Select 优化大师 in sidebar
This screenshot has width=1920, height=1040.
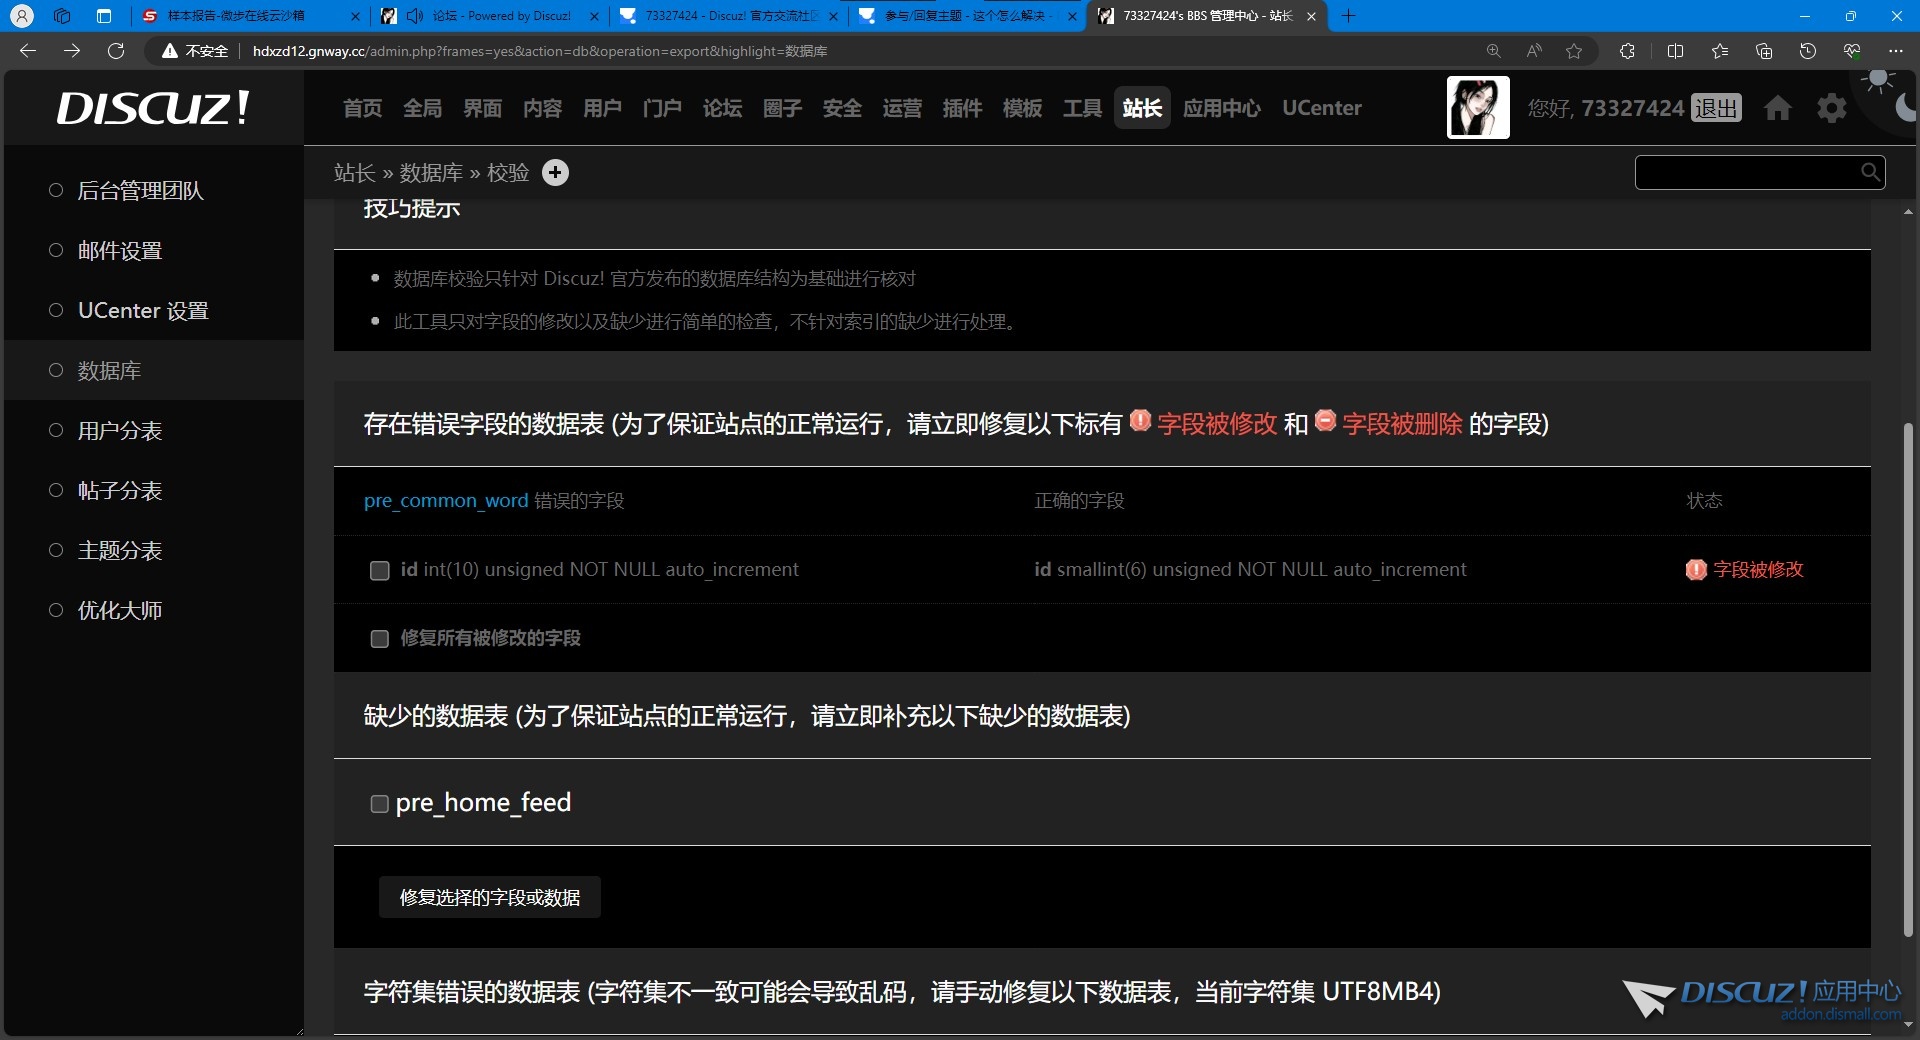click(120, 611)
